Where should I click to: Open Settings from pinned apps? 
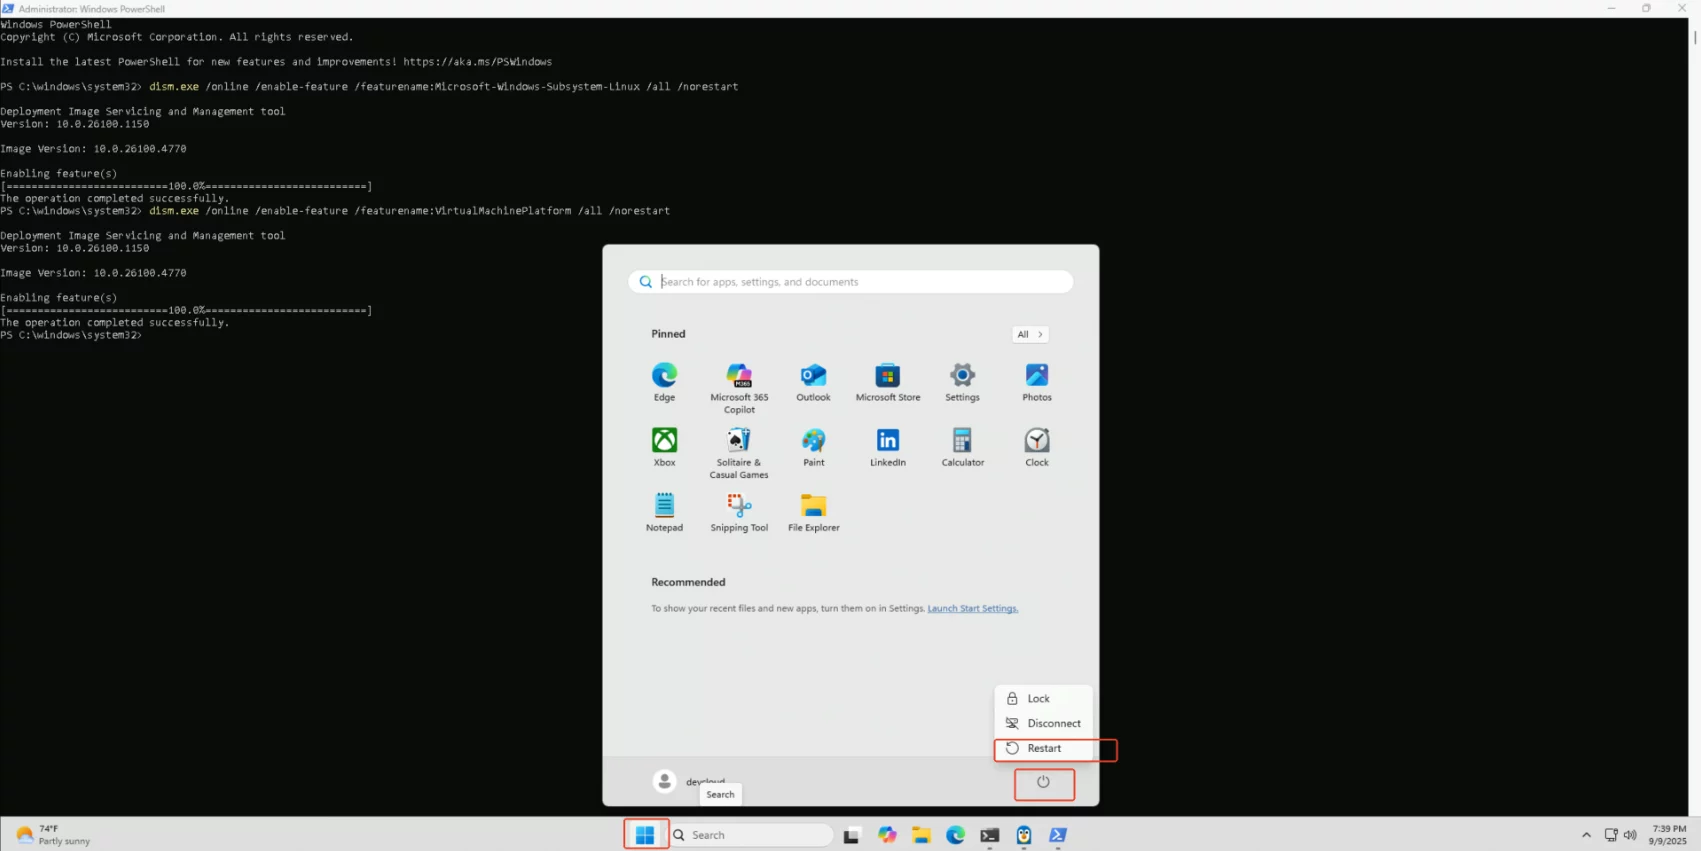962,382
